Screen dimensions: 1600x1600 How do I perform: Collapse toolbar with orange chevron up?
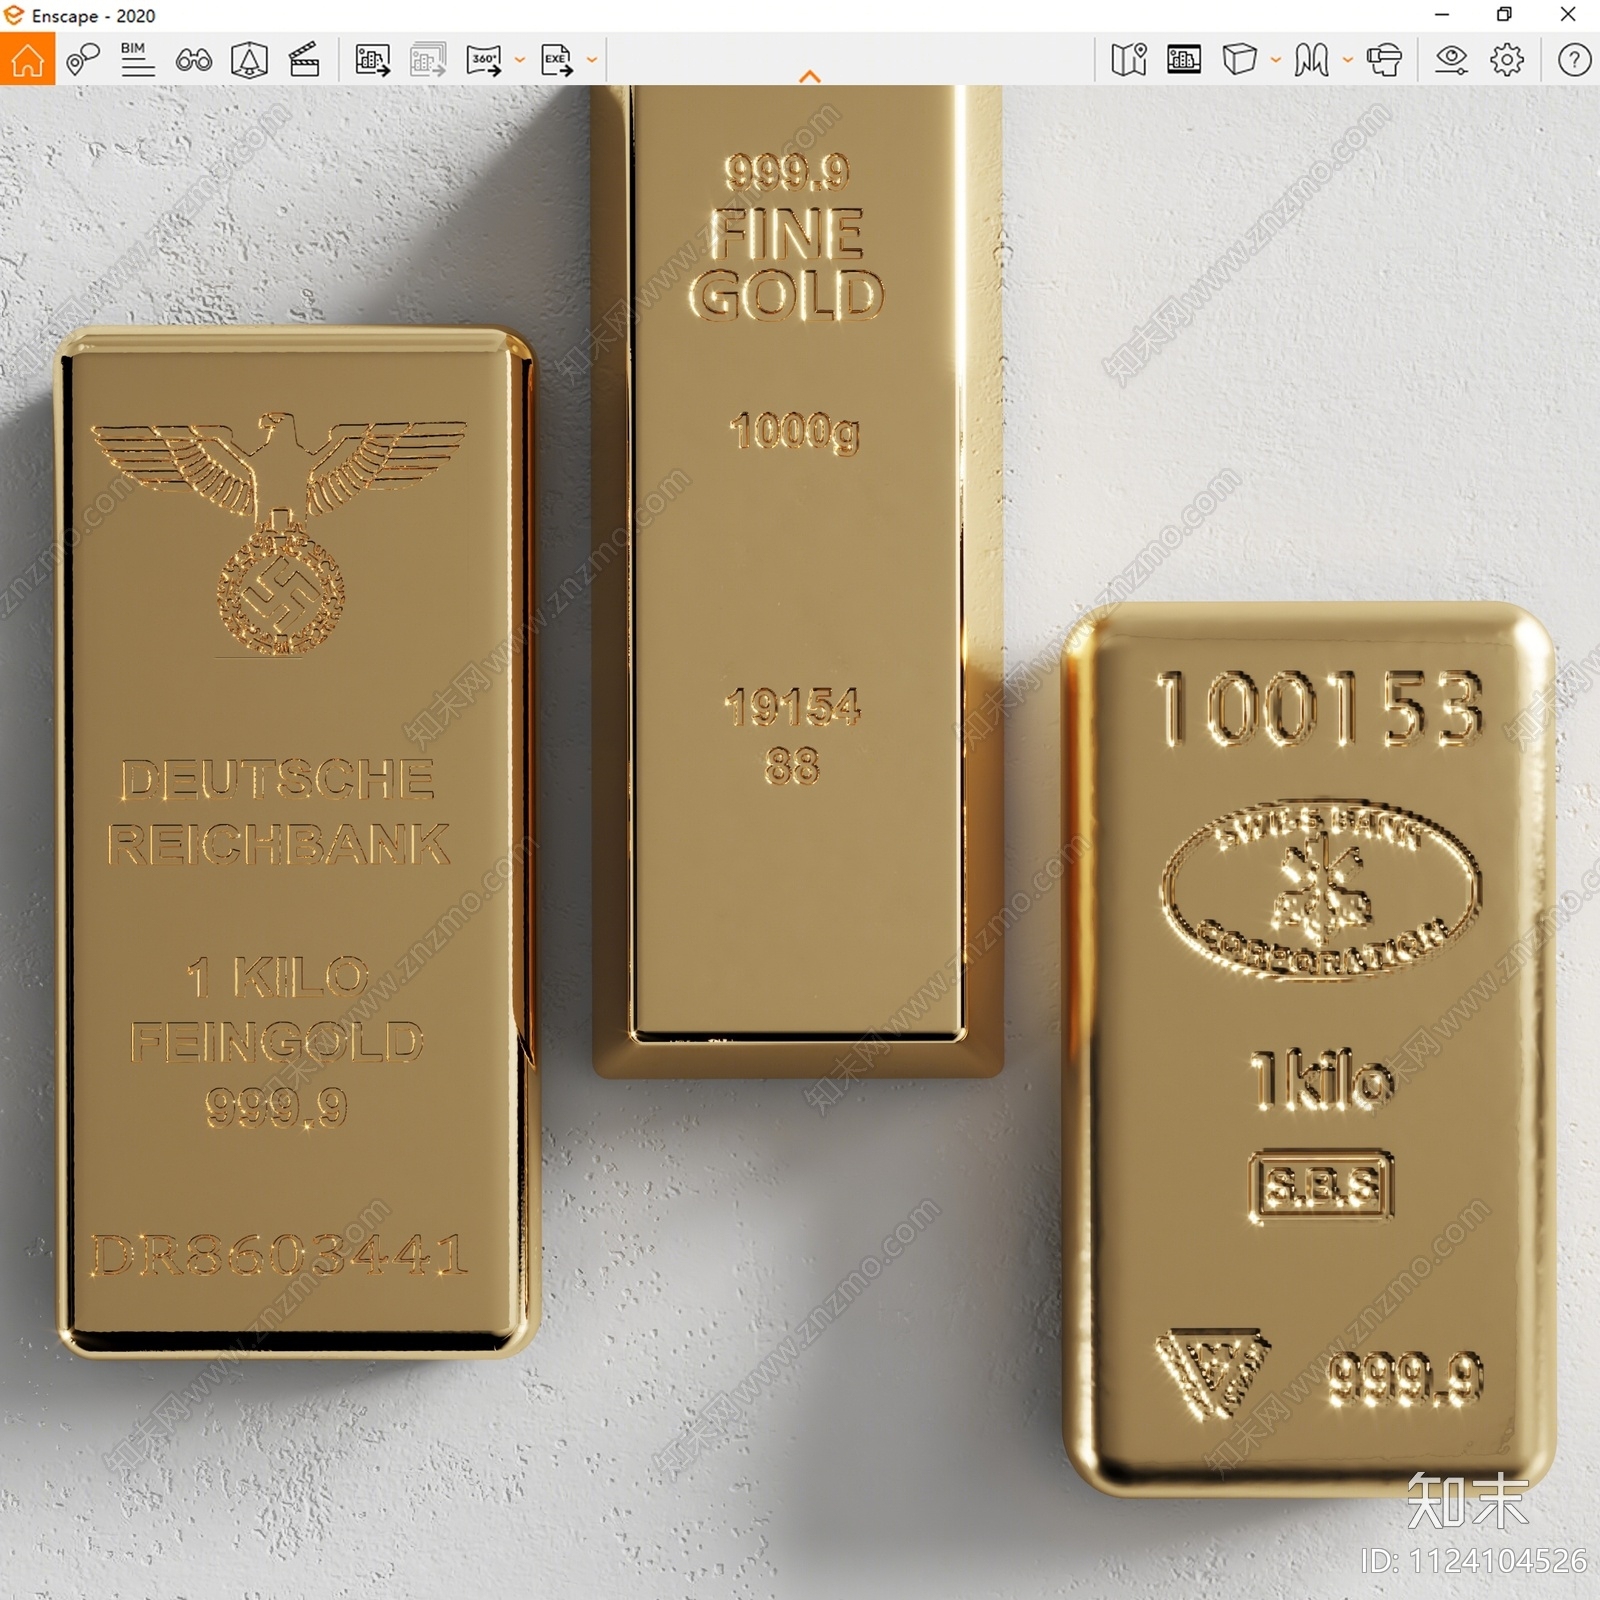tap(810, 76)
